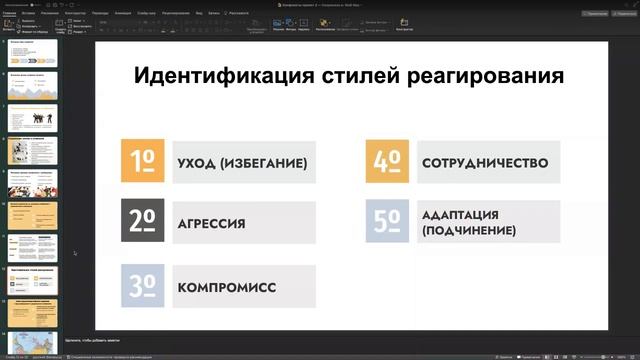Switch to Reading view icon in status bar

point(565,357)
